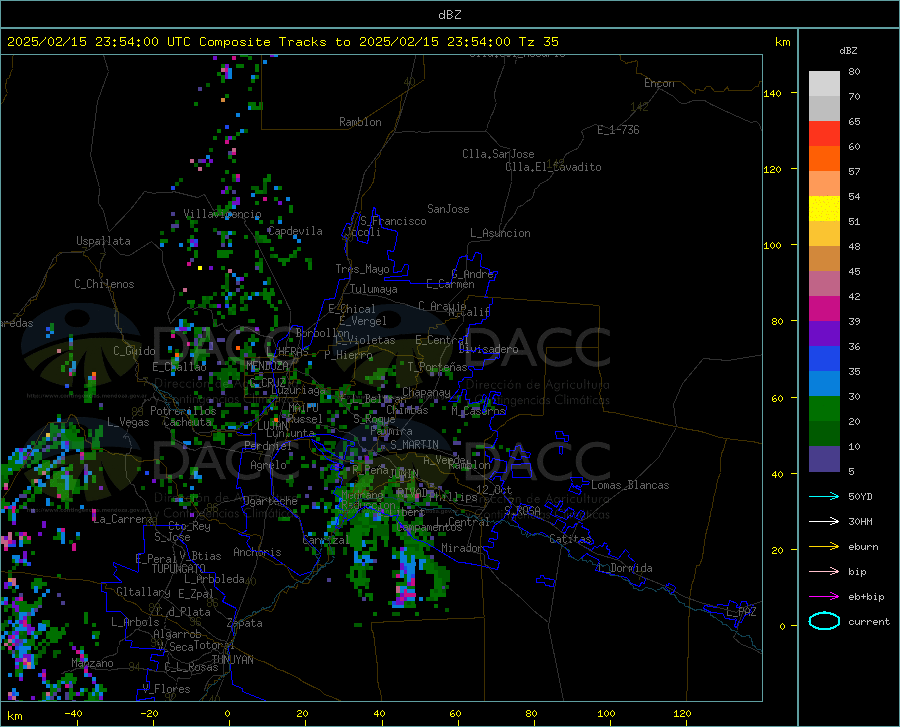Viewport: 900px width, 727px height.
Task: Click the Tres_Mayo map label
Action: 362,269
